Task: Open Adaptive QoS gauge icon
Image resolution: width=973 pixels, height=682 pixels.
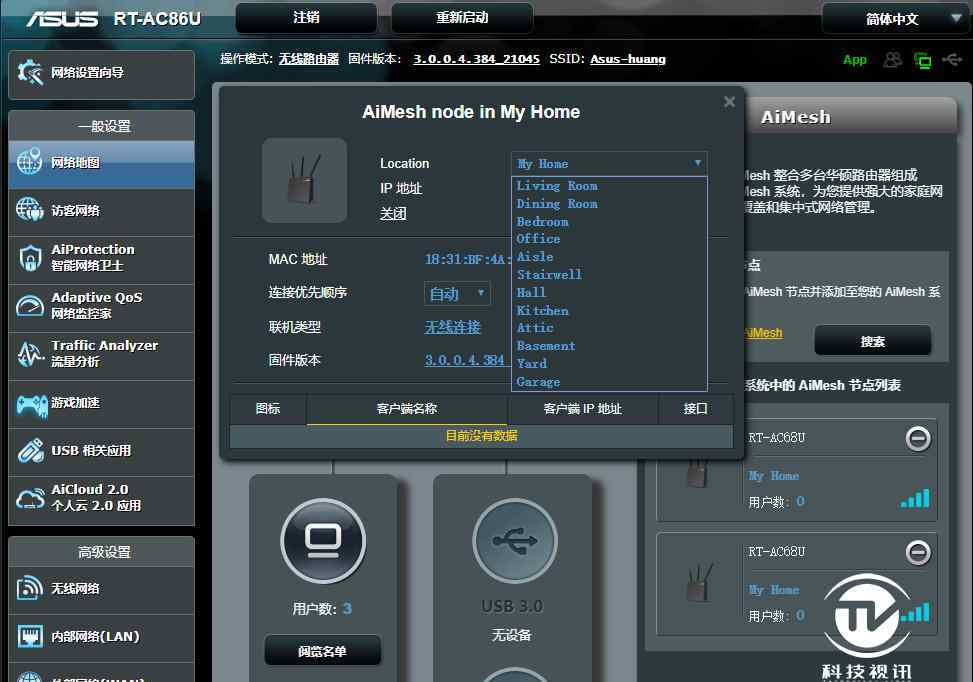Action: click(x=29, y=305)
